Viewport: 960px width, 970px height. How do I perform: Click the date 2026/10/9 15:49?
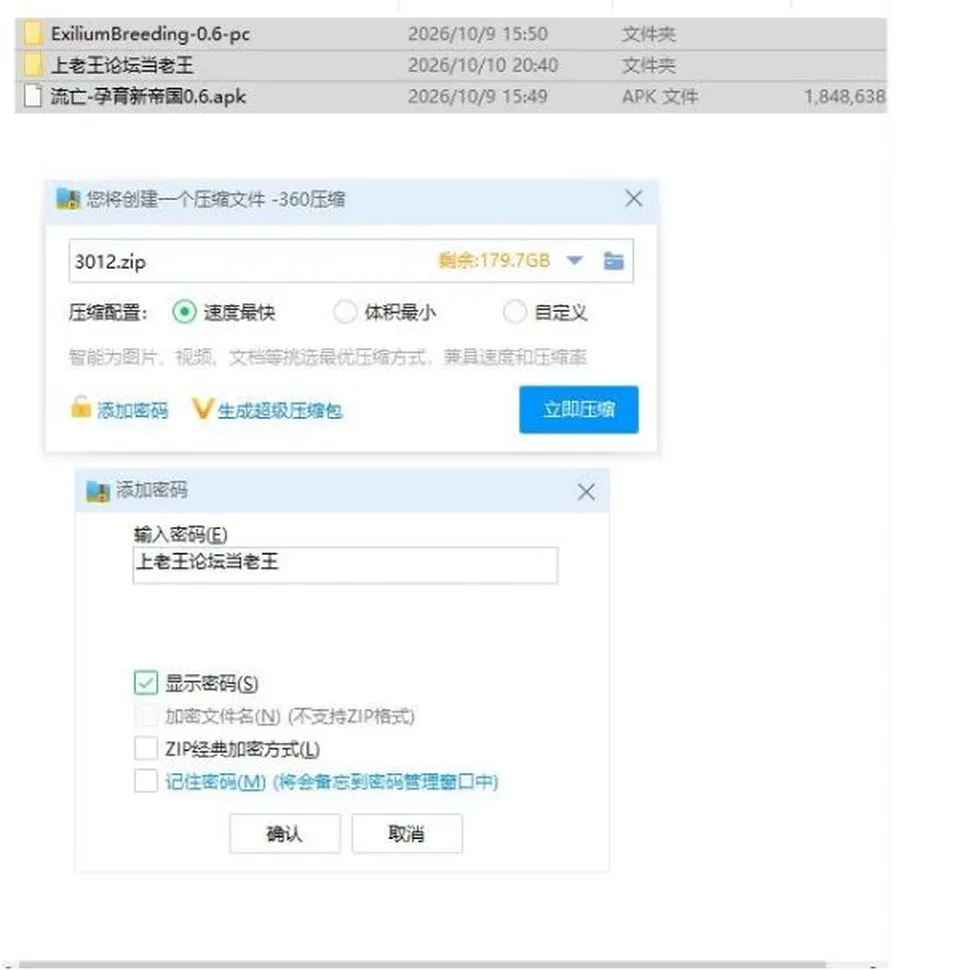pyautogui.click(x=478, y=97)
